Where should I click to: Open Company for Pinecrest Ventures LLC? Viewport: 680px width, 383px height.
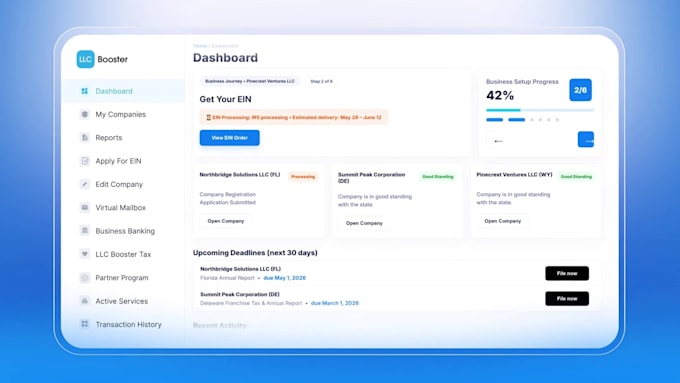502,221
